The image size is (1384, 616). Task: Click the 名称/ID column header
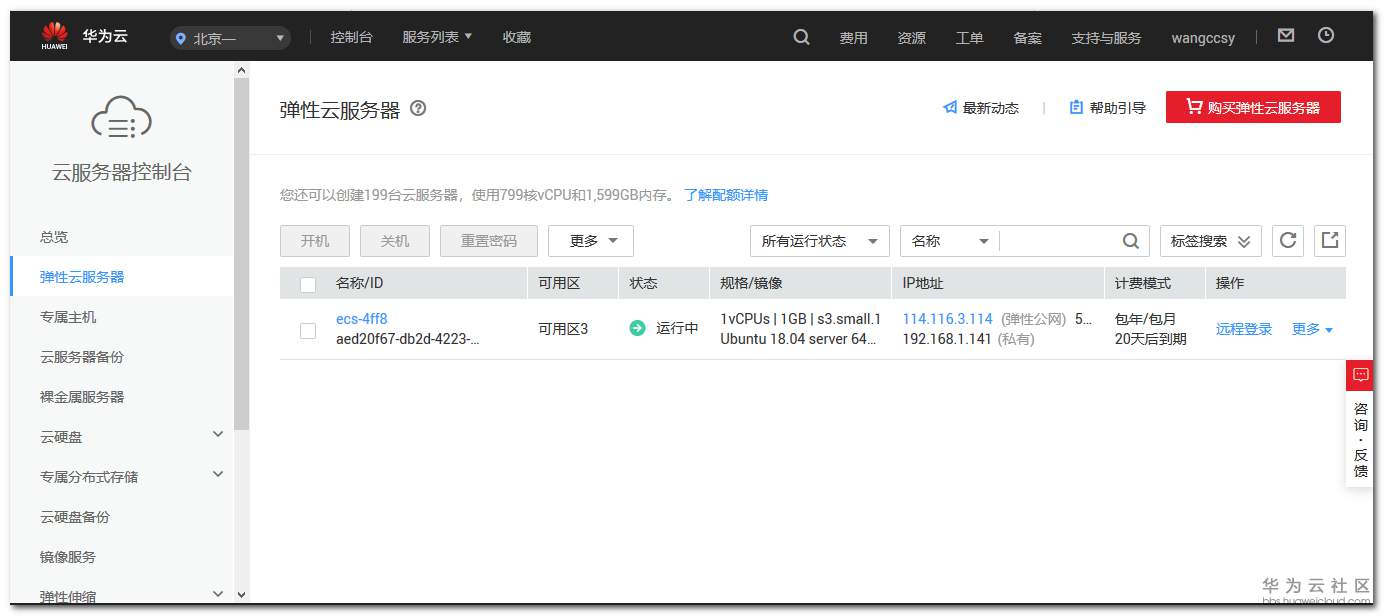[359, 283]
